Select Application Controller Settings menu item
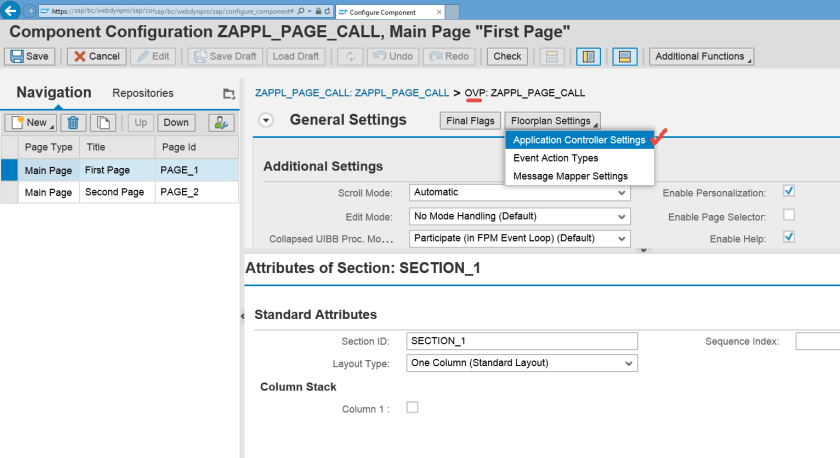Image resolution: width=840 pixels, height=458 pixels. coord(579,140)
